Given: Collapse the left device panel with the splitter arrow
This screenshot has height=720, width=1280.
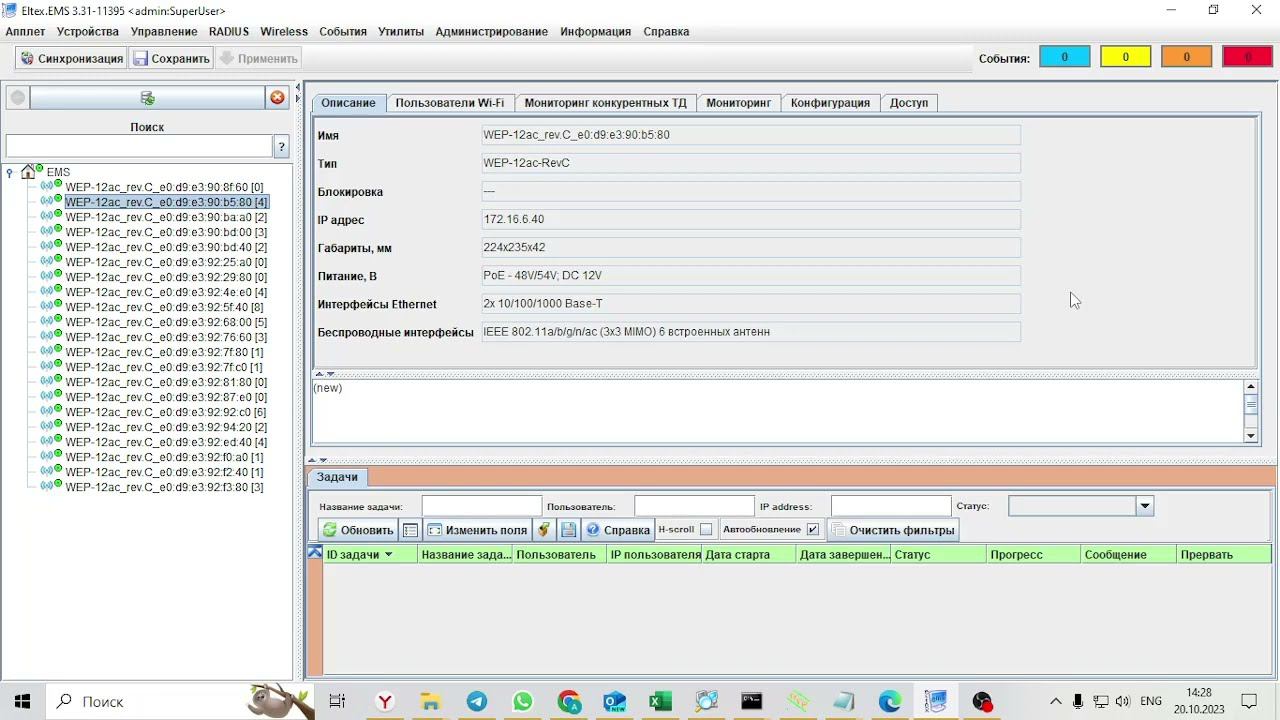Looking at the screenshot, I should tap(297, 87).
